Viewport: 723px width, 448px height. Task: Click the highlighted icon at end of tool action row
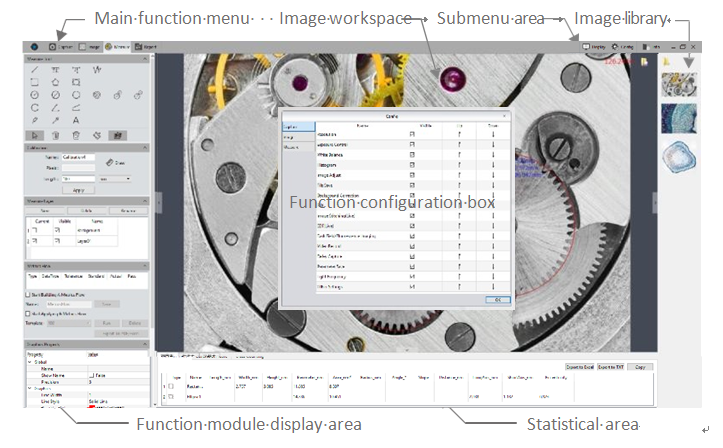click(118, 136)
